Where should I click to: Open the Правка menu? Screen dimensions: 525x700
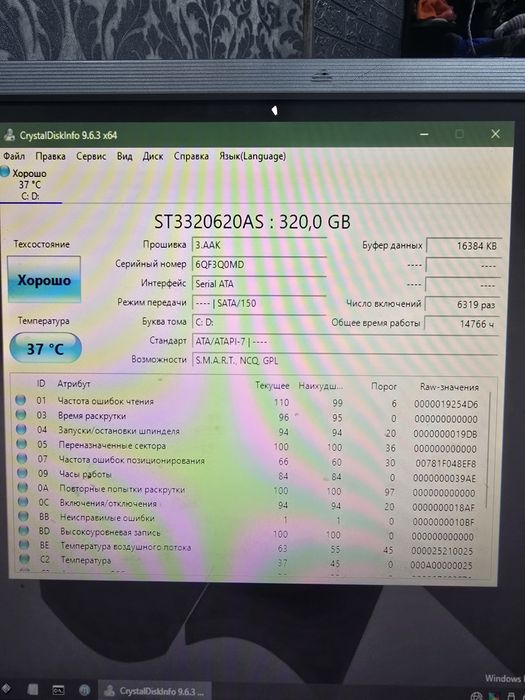point(50,156)
